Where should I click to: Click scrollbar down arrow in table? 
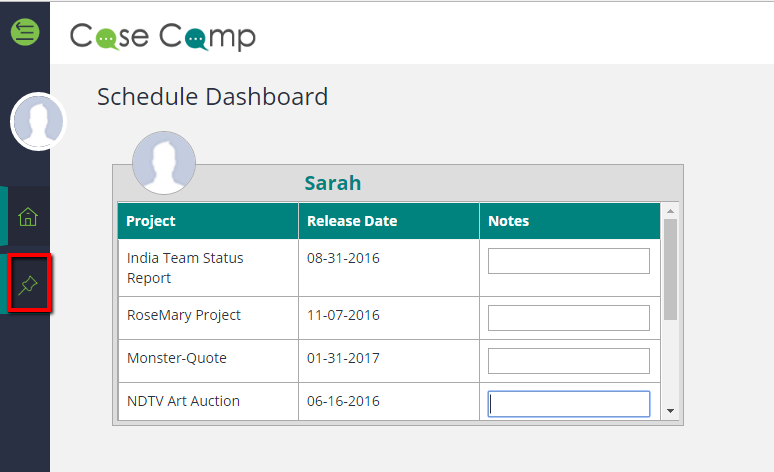(670, 411)
